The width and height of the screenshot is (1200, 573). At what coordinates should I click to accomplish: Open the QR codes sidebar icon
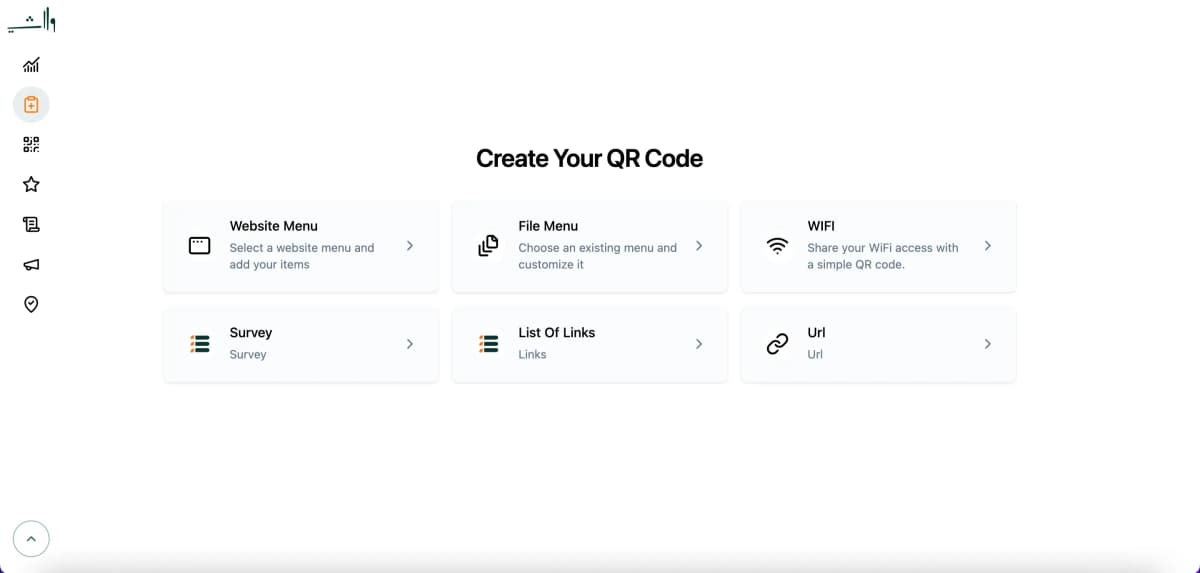pos(31,145)
